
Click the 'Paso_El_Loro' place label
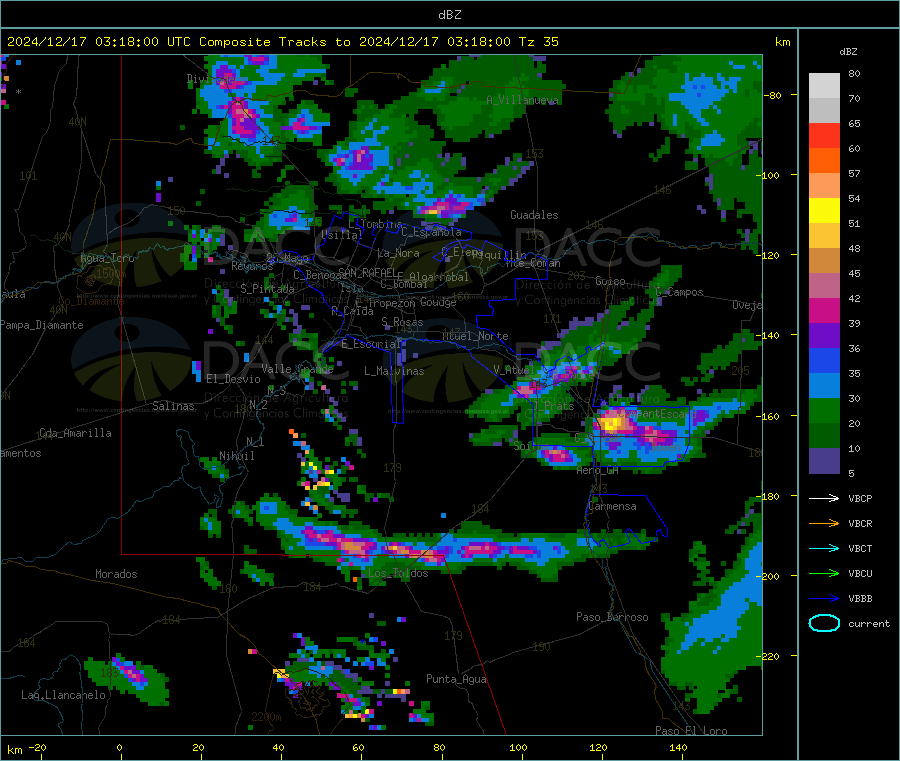(691, 731)
